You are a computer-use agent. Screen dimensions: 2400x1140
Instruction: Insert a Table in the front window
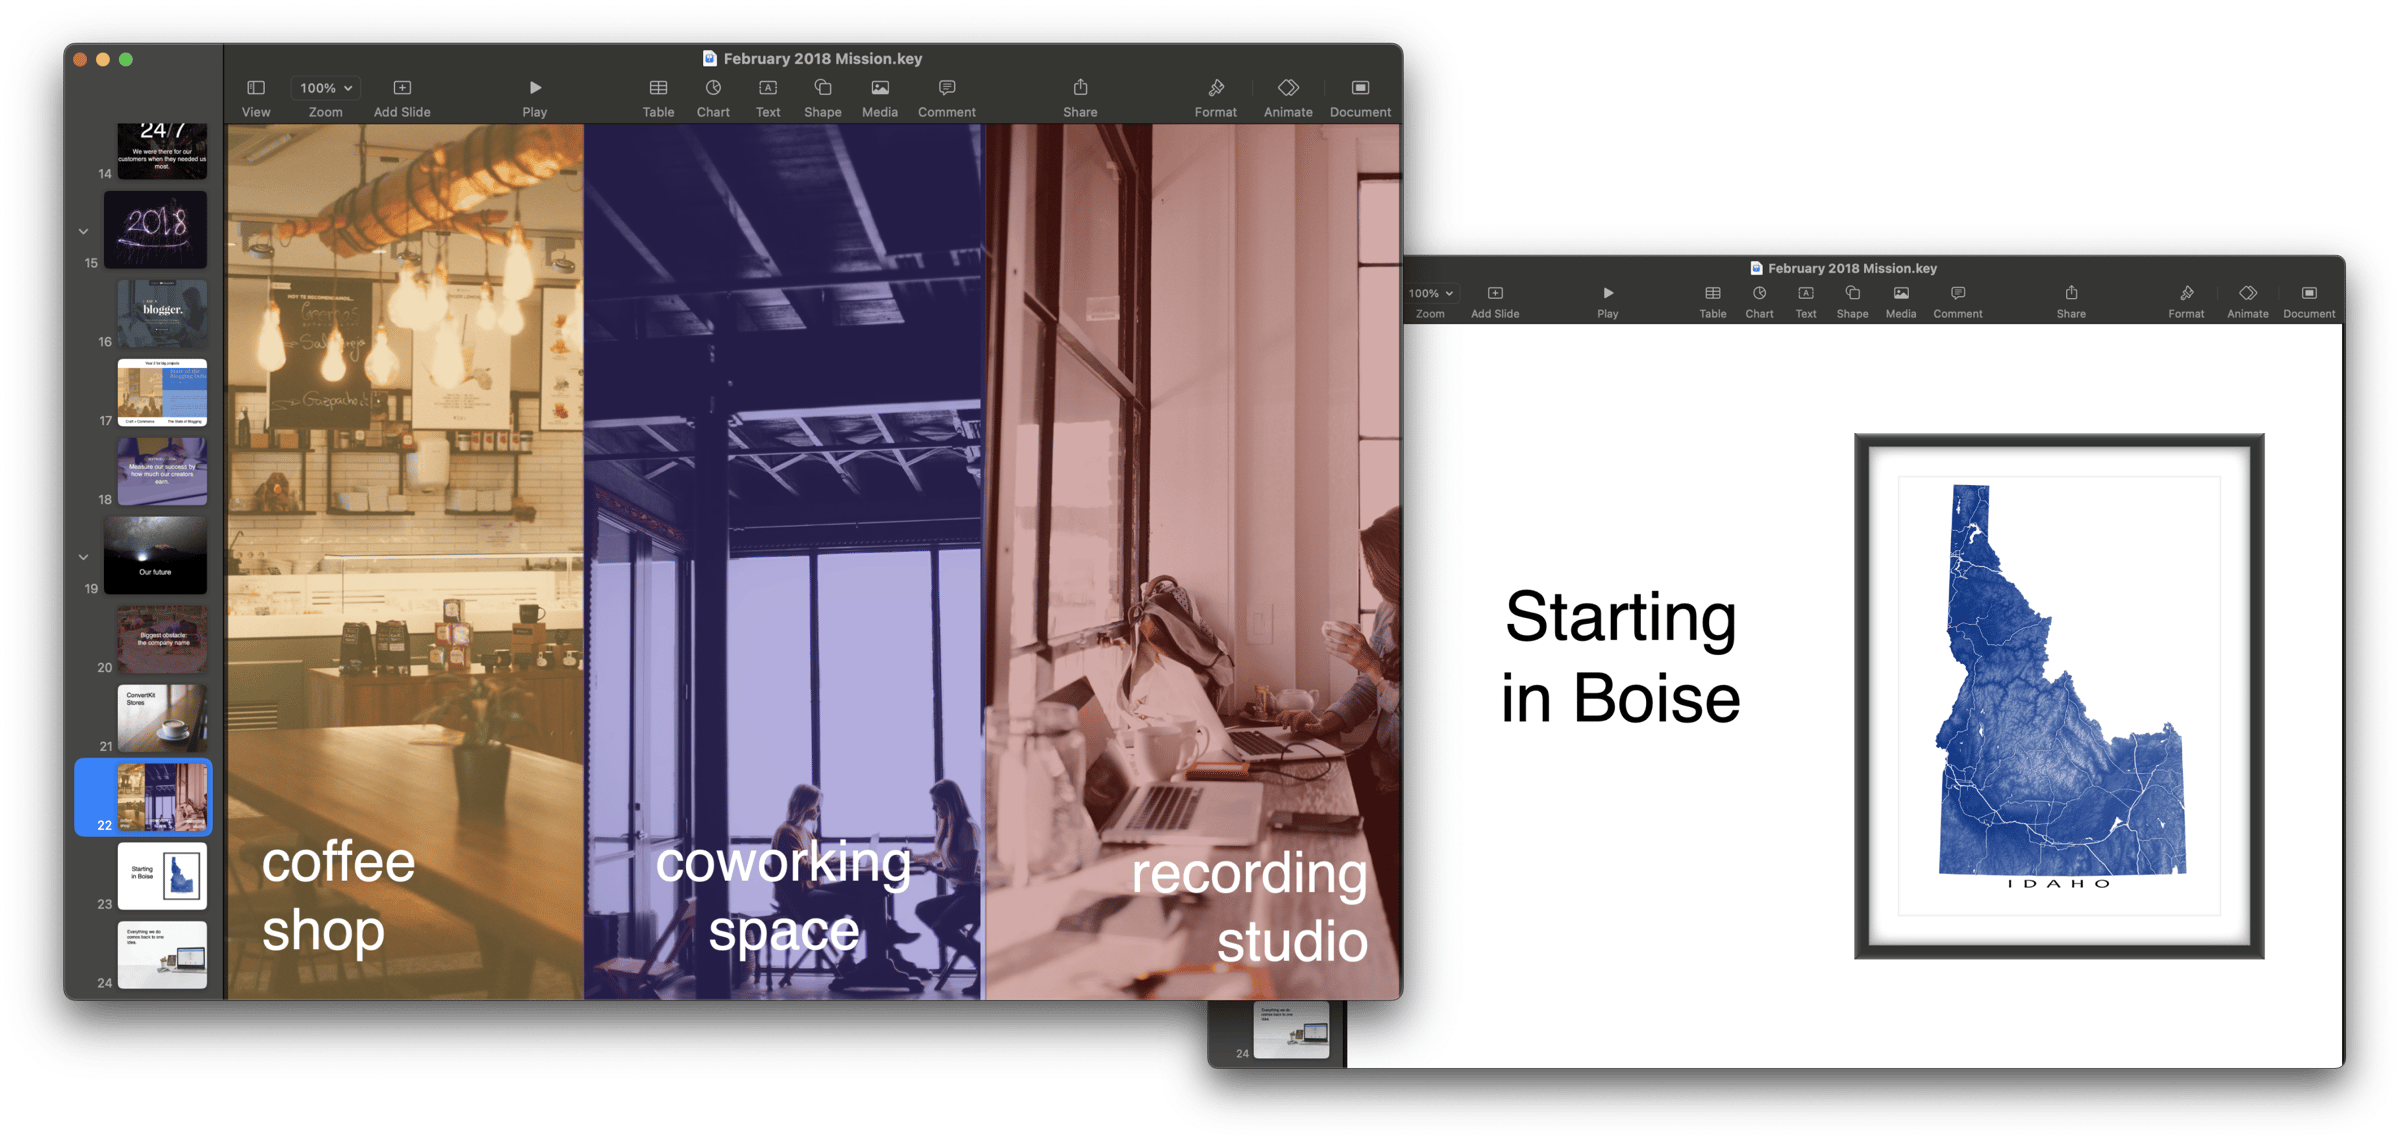point(658,88)
